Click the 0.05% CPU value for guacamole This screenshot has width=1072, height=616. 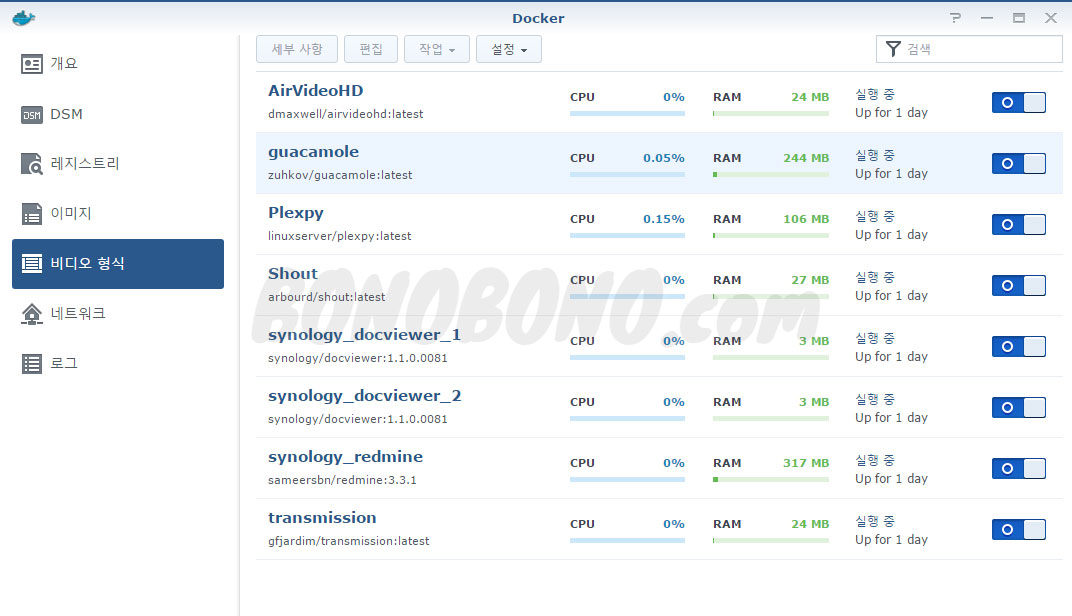664,158
